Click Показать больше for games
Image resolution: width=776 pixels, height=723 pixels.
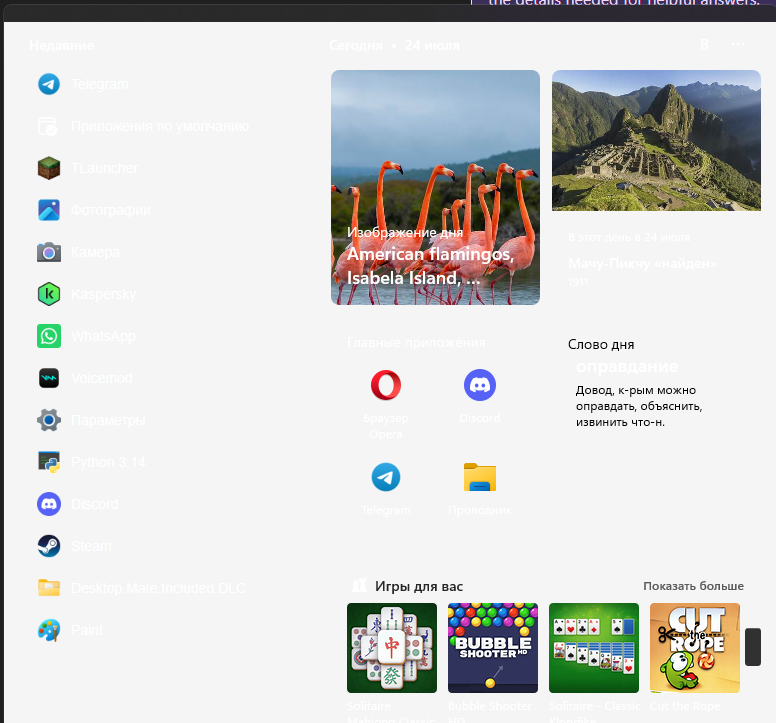pyautogui.click(x=693, y=586)
